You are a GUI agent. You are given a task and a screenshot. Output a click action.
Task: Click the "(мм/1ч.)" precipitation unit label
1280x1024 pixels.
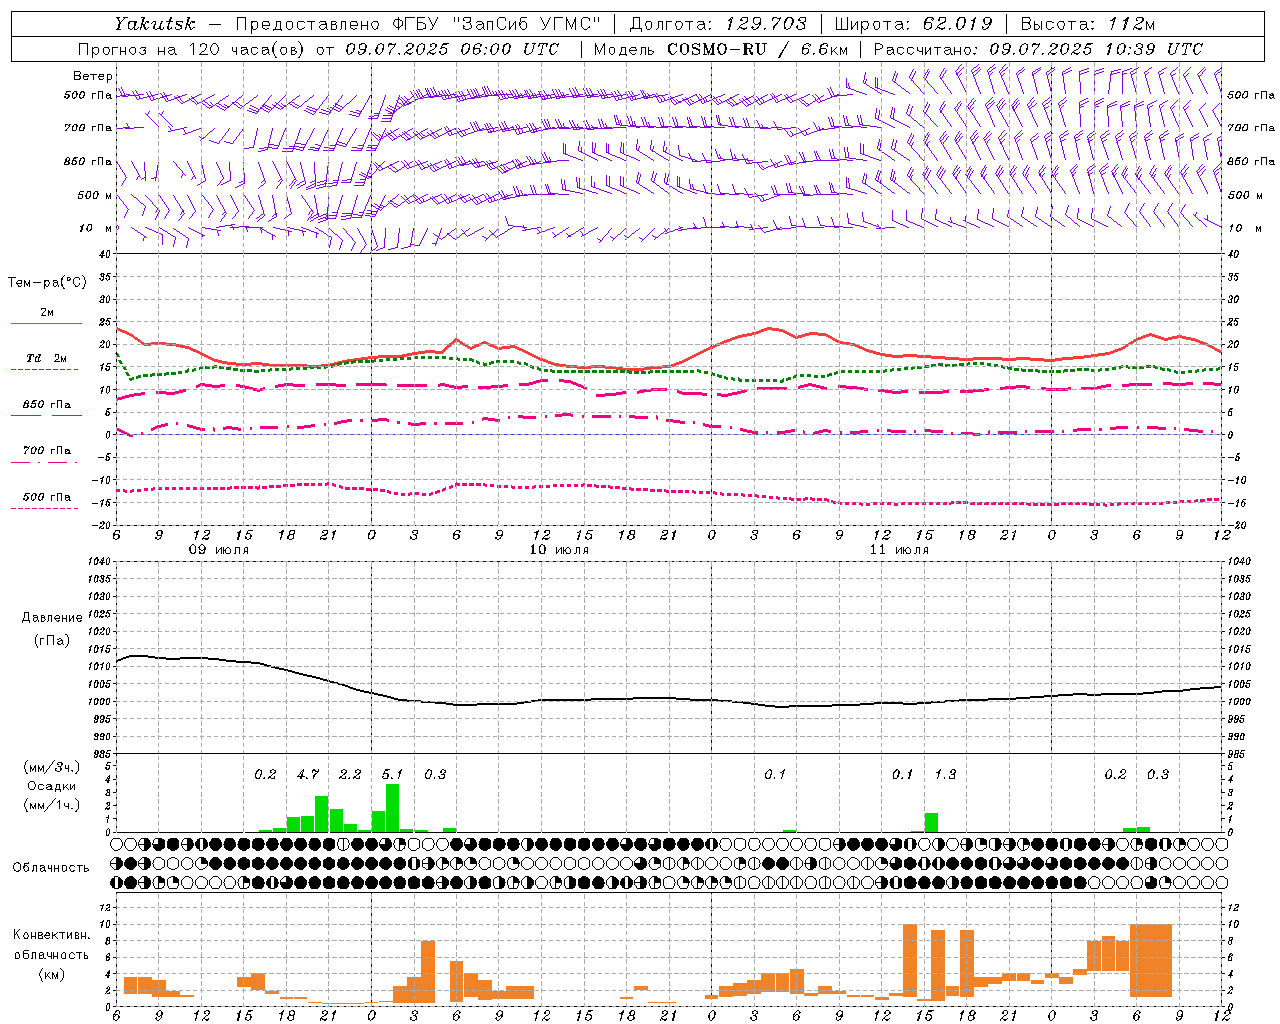[x=51, y=805]
